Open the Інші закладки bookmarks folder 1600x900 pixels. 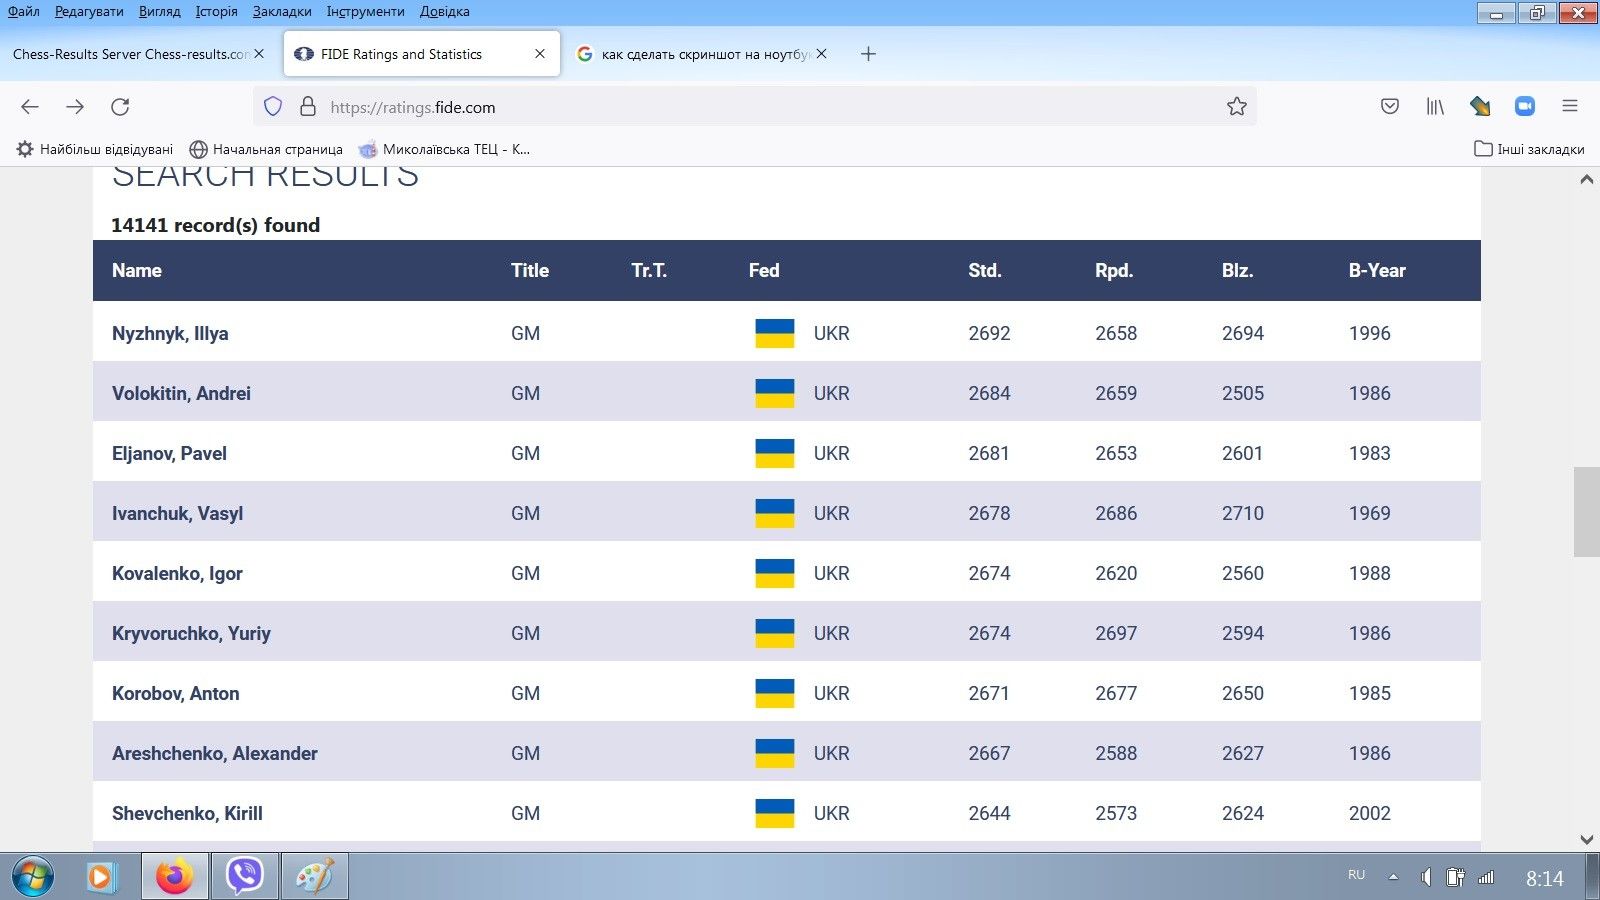point(1529,149)
